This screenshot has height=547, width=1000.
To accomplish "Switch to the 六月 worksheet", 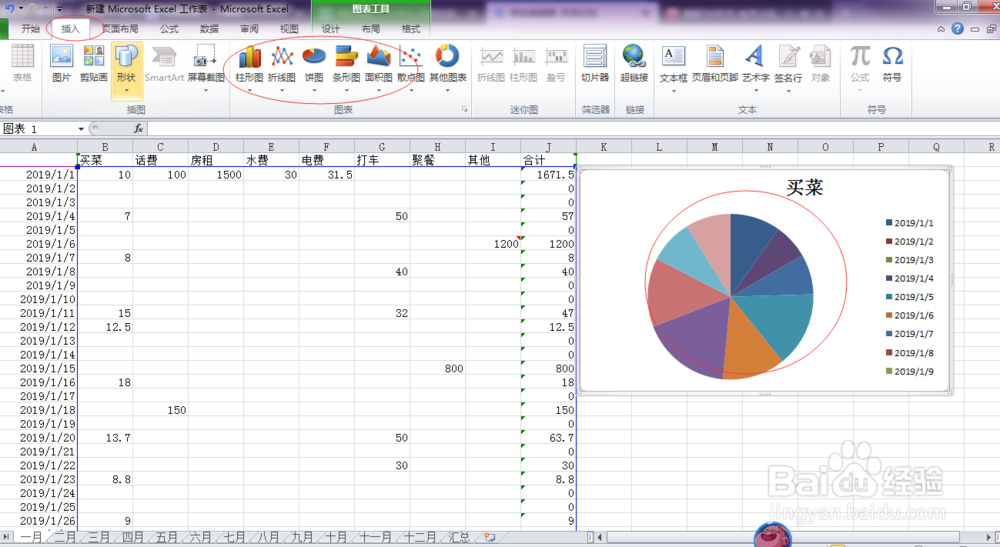I will [x=200, y=537].
